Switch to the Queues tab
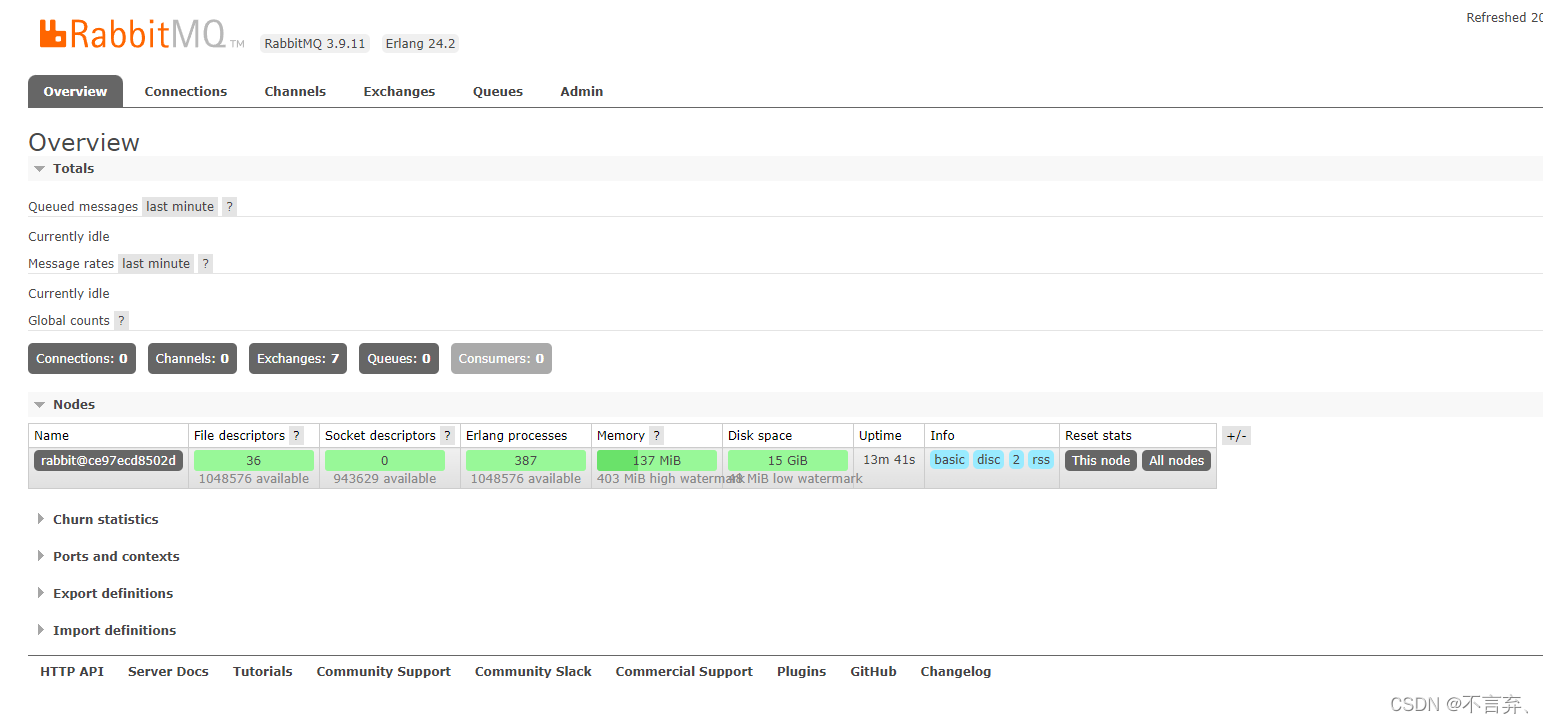 (498, 91)
